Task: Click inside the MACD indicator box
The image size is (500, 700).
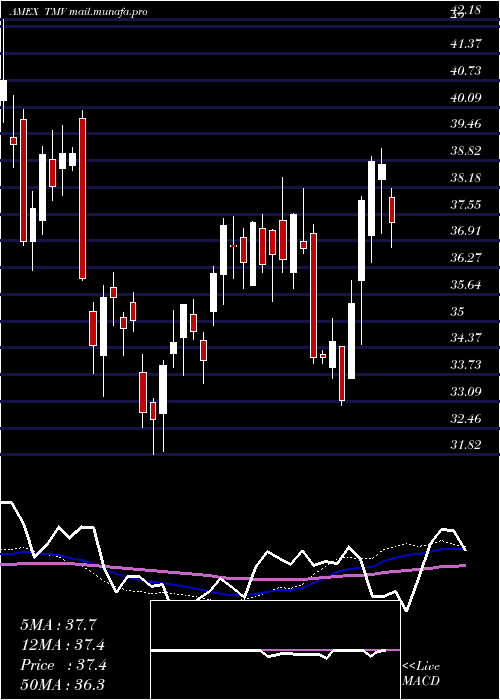Action: click(x=275, y=650)
